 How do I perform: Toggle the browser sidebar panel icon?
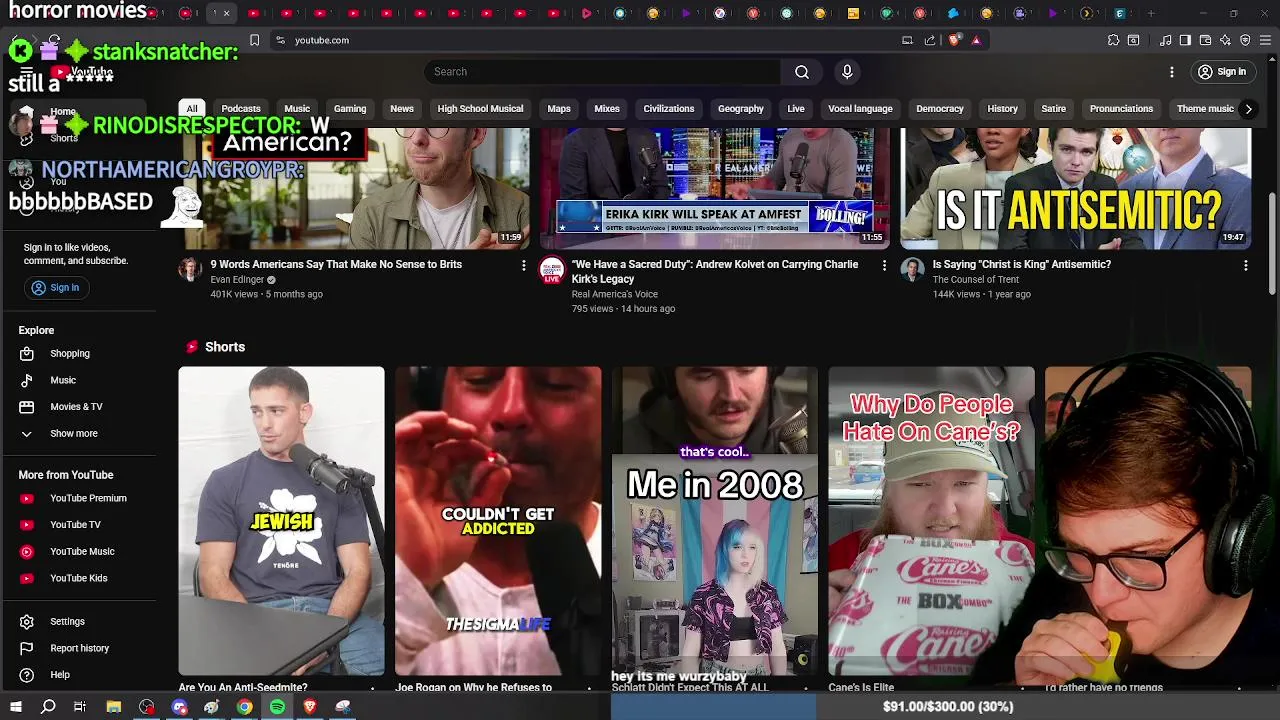[1185, 40]
